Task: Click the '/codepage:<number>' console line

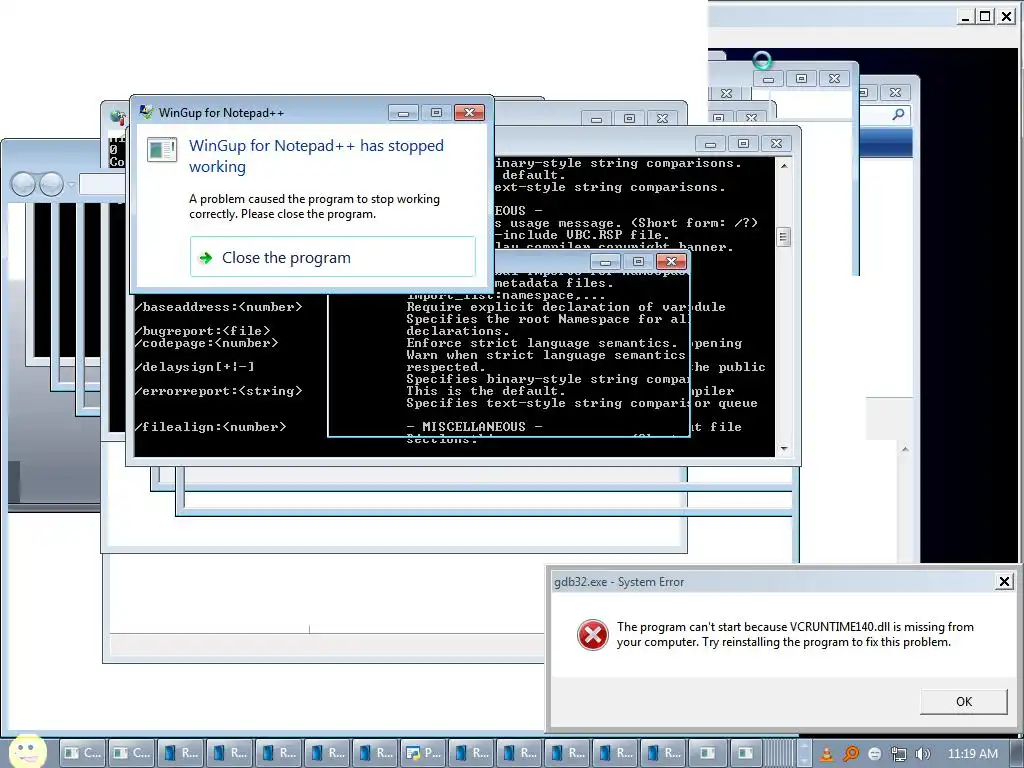Action: tap(206, 343)
